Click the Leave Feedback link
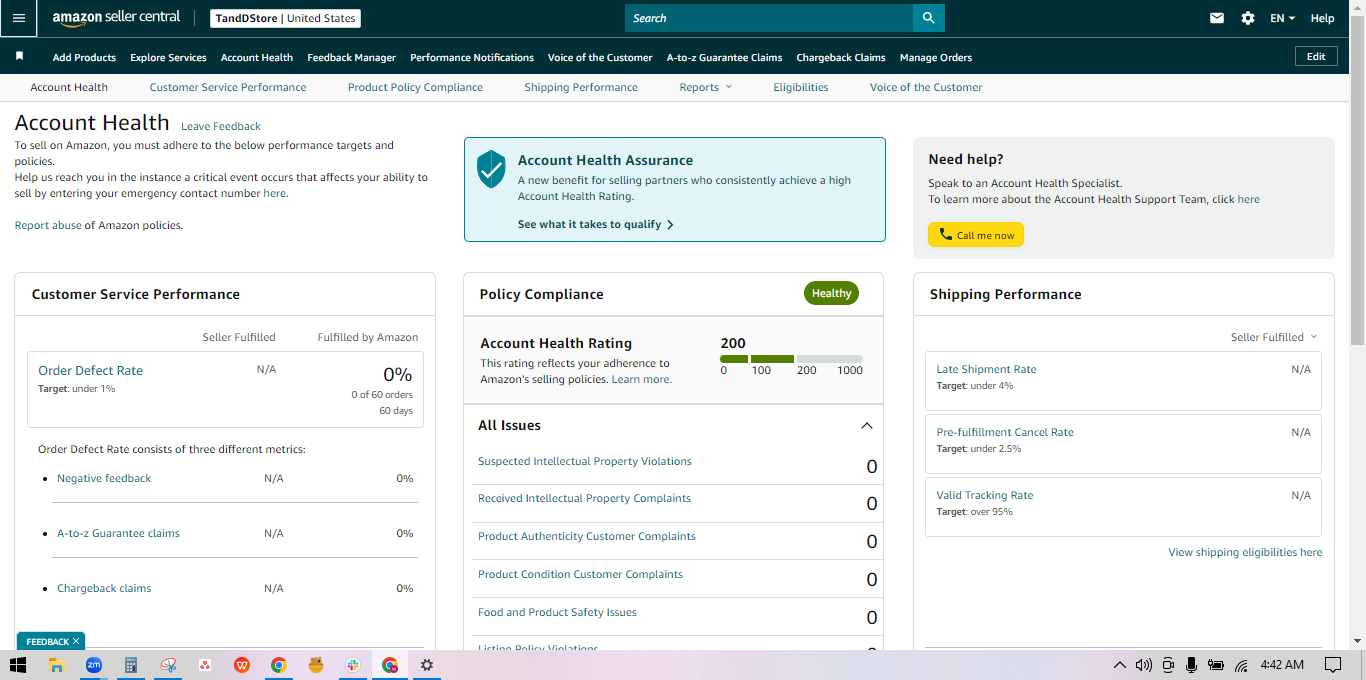Viewport: 1366px width, 680px height. 221,126
